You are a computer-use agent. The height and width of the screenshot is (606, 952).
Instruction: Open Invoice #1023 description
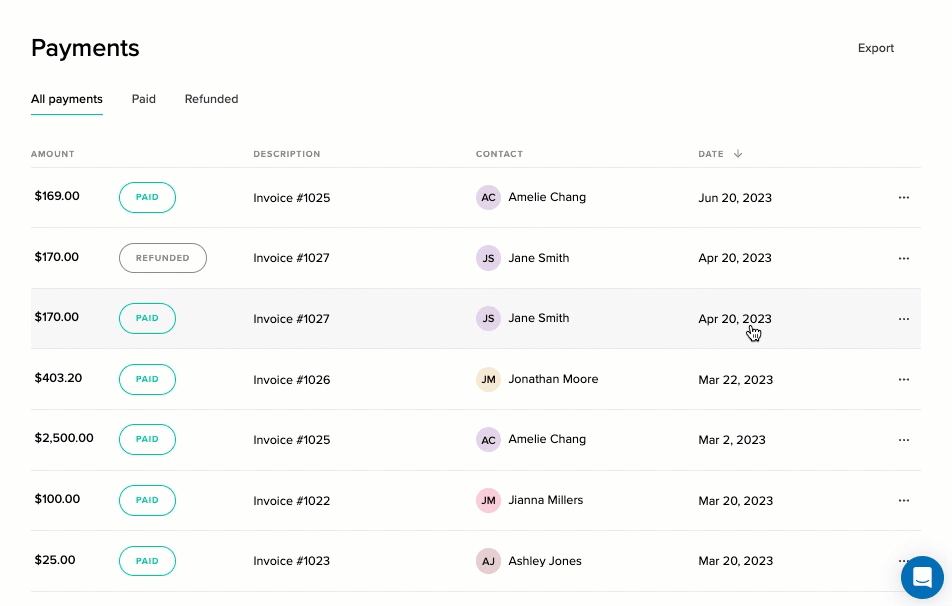pyautogui.click(x=291, y=561)
